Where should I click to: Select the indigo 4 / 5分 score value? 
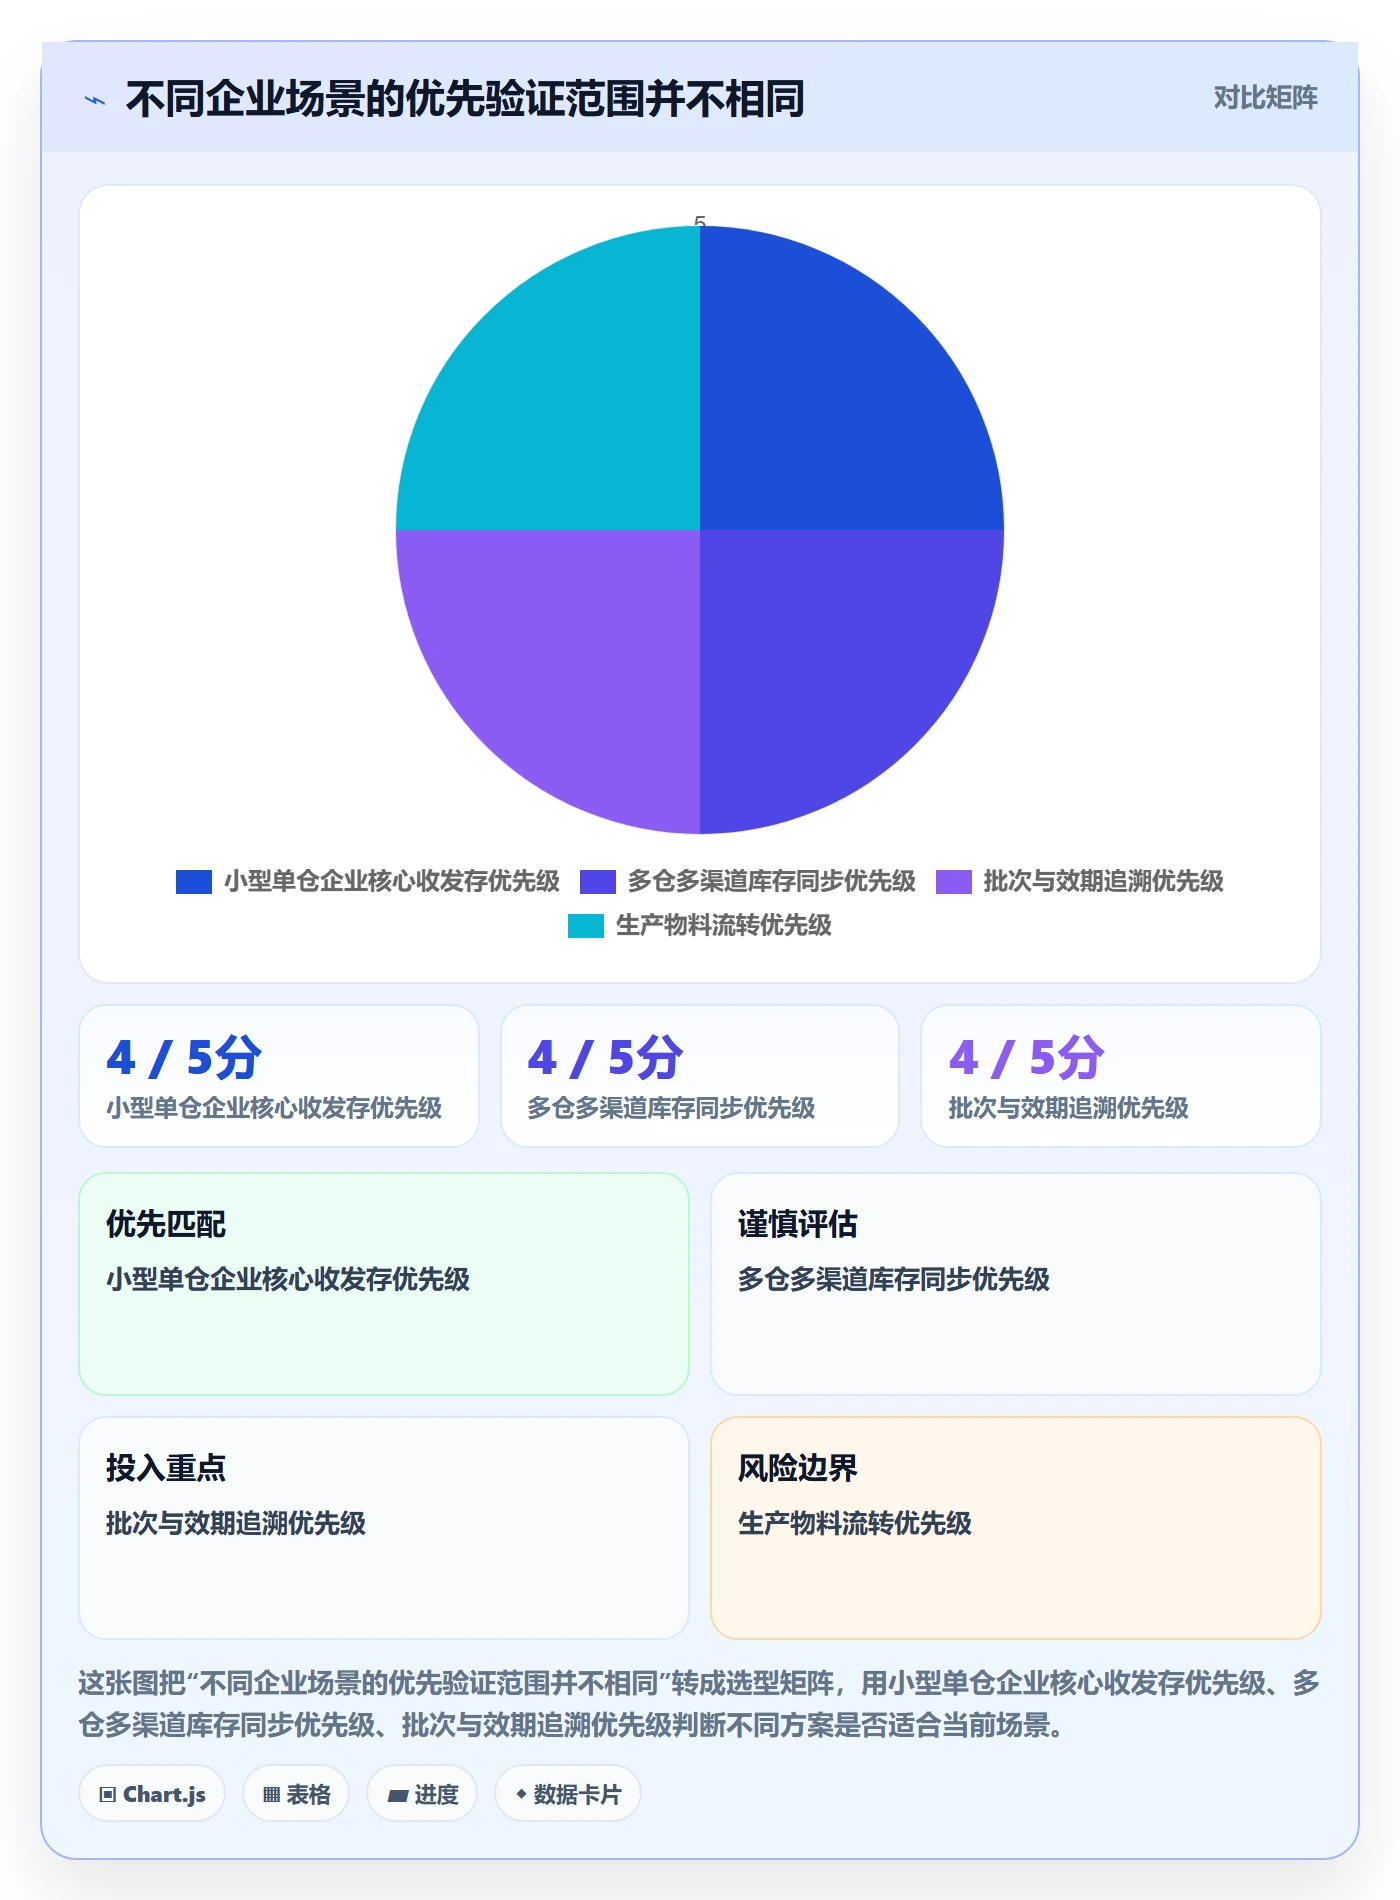point(606,1058)
